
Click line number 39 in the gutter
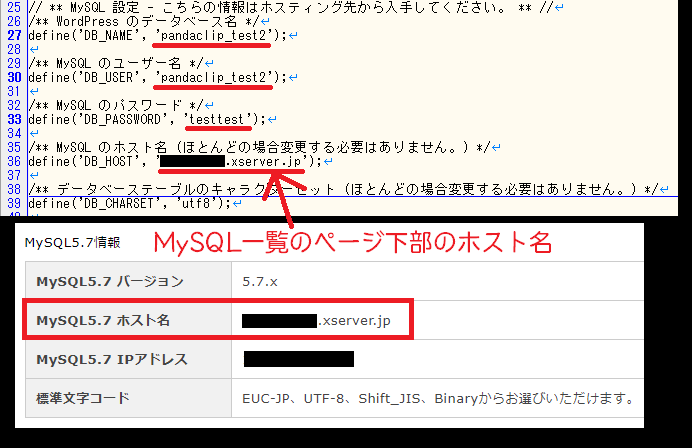14,203
